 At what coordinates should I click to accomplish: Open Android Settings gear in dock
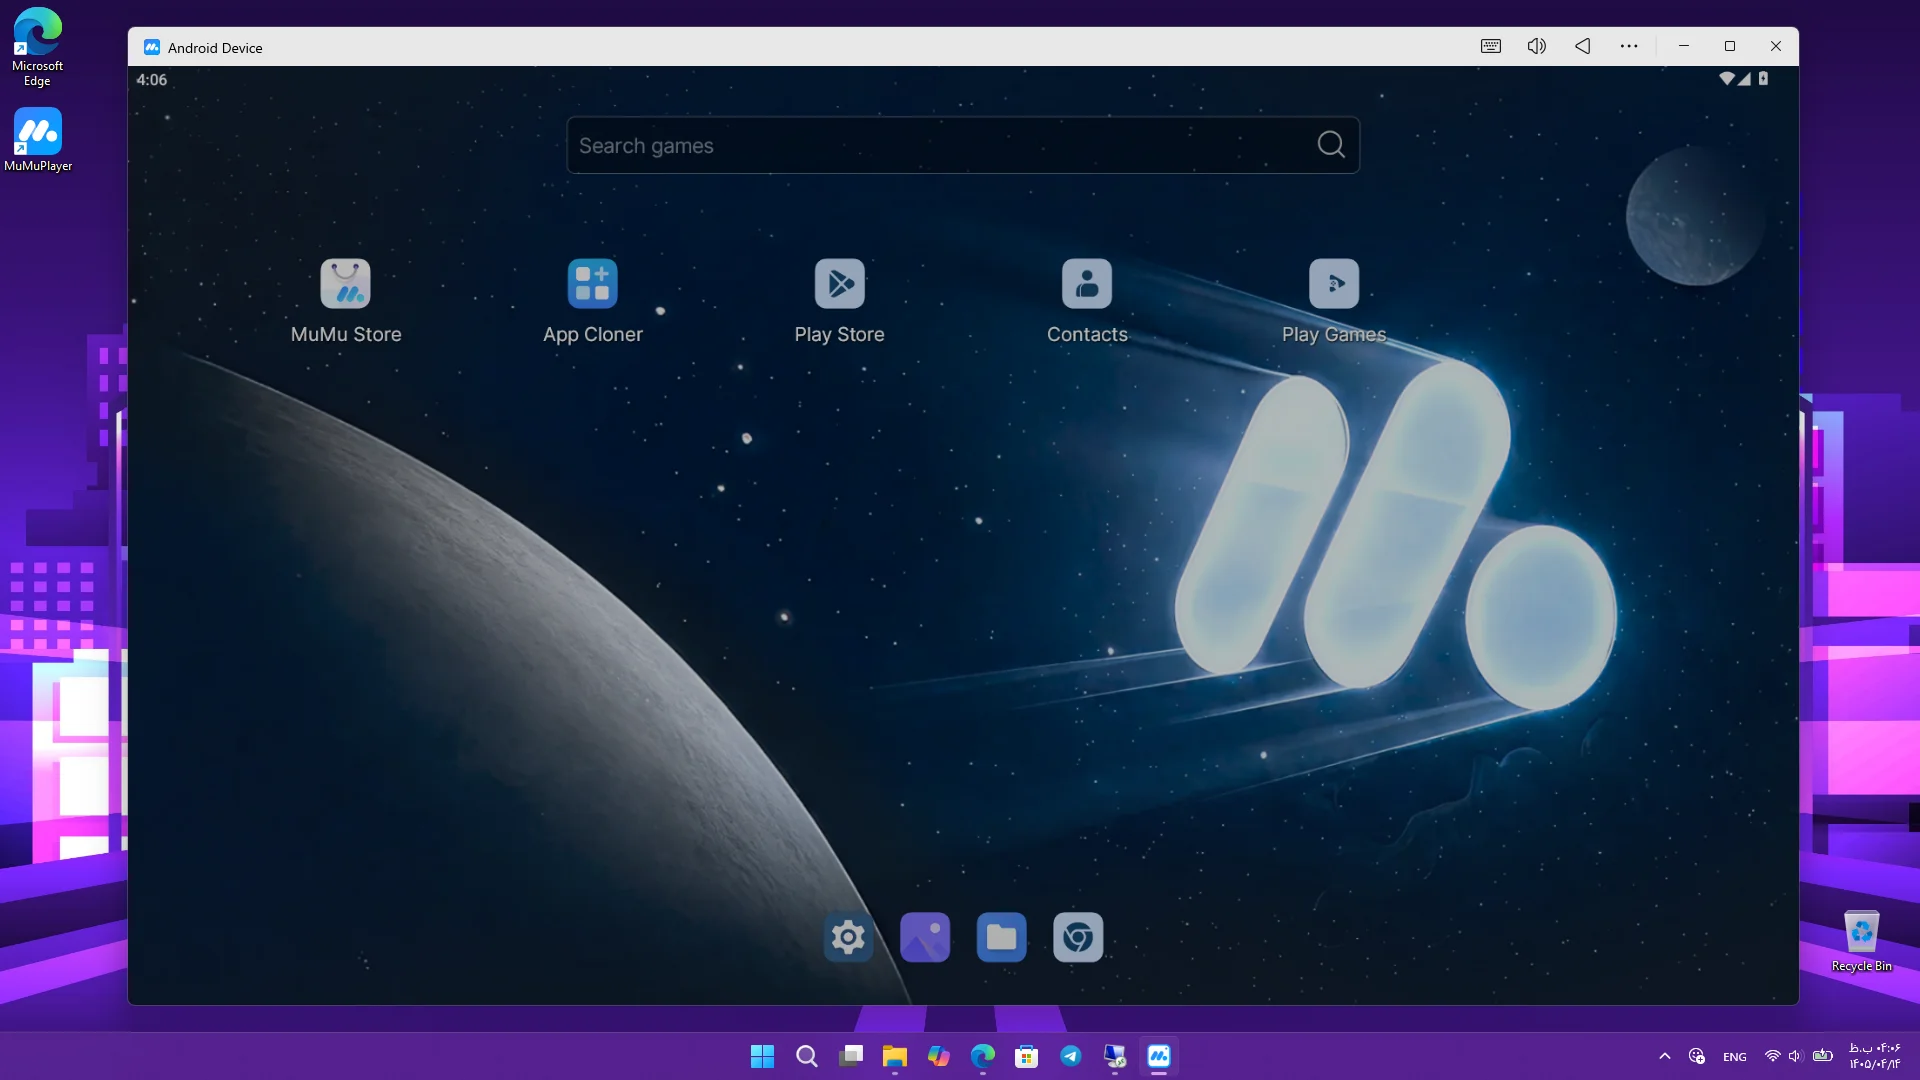tap(848, 937)
